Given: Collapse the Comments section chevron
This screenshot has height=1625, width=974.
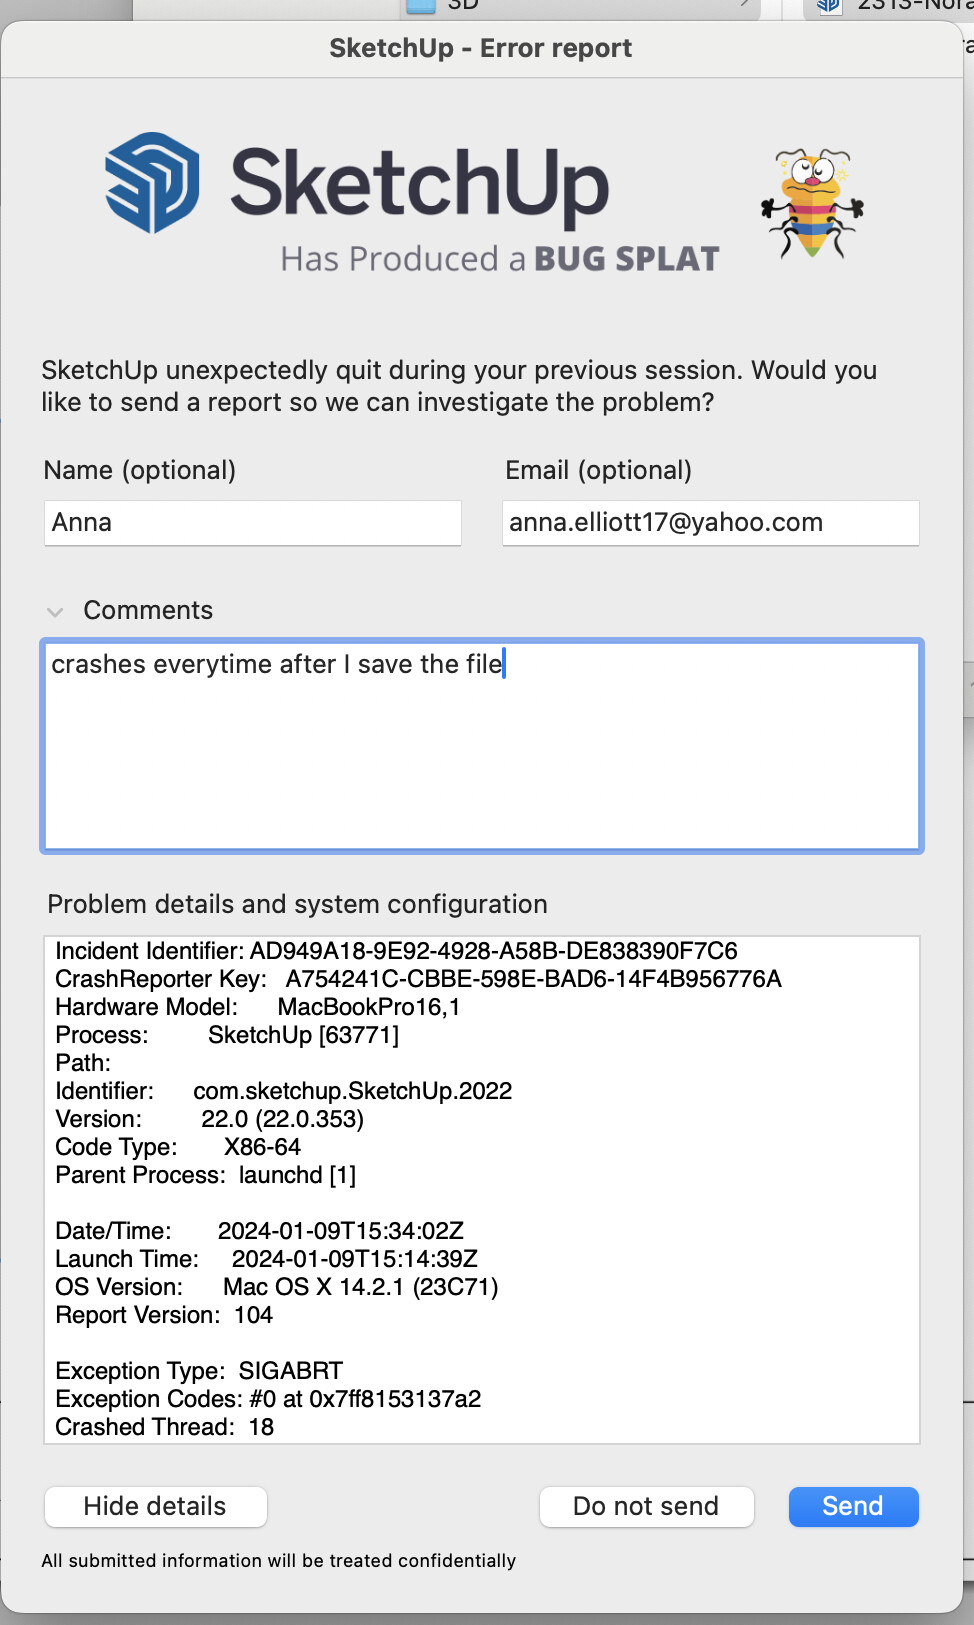Looking at the screenshot, I should pyautogui.click(x=55, y=611).
